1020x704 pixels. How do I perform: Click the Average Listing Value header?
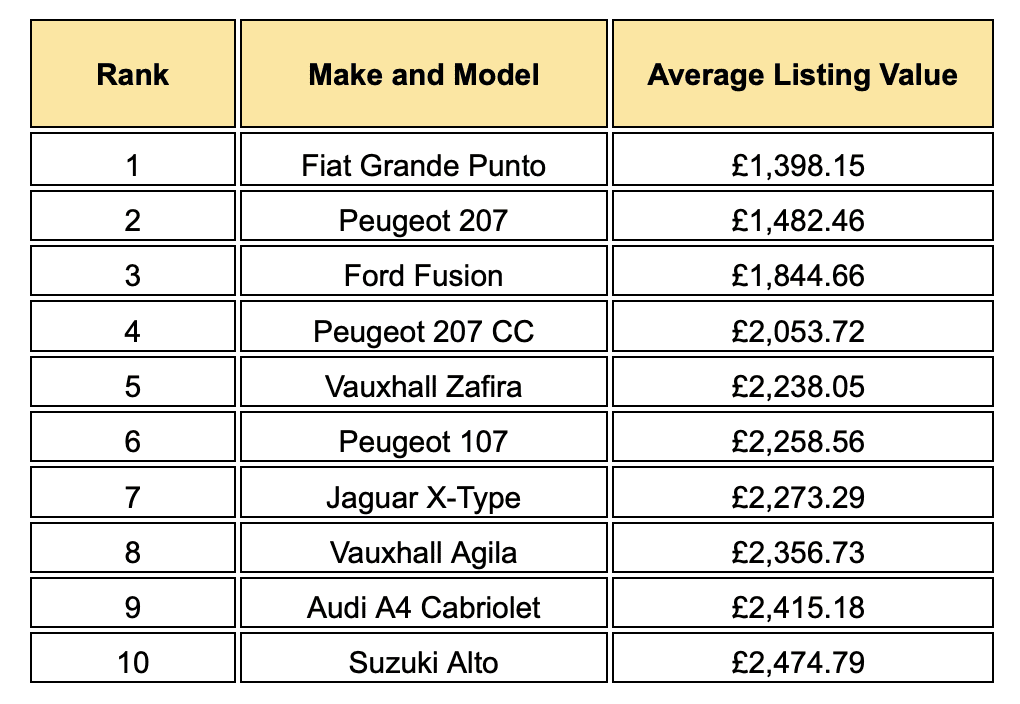[x=803, y=74]
